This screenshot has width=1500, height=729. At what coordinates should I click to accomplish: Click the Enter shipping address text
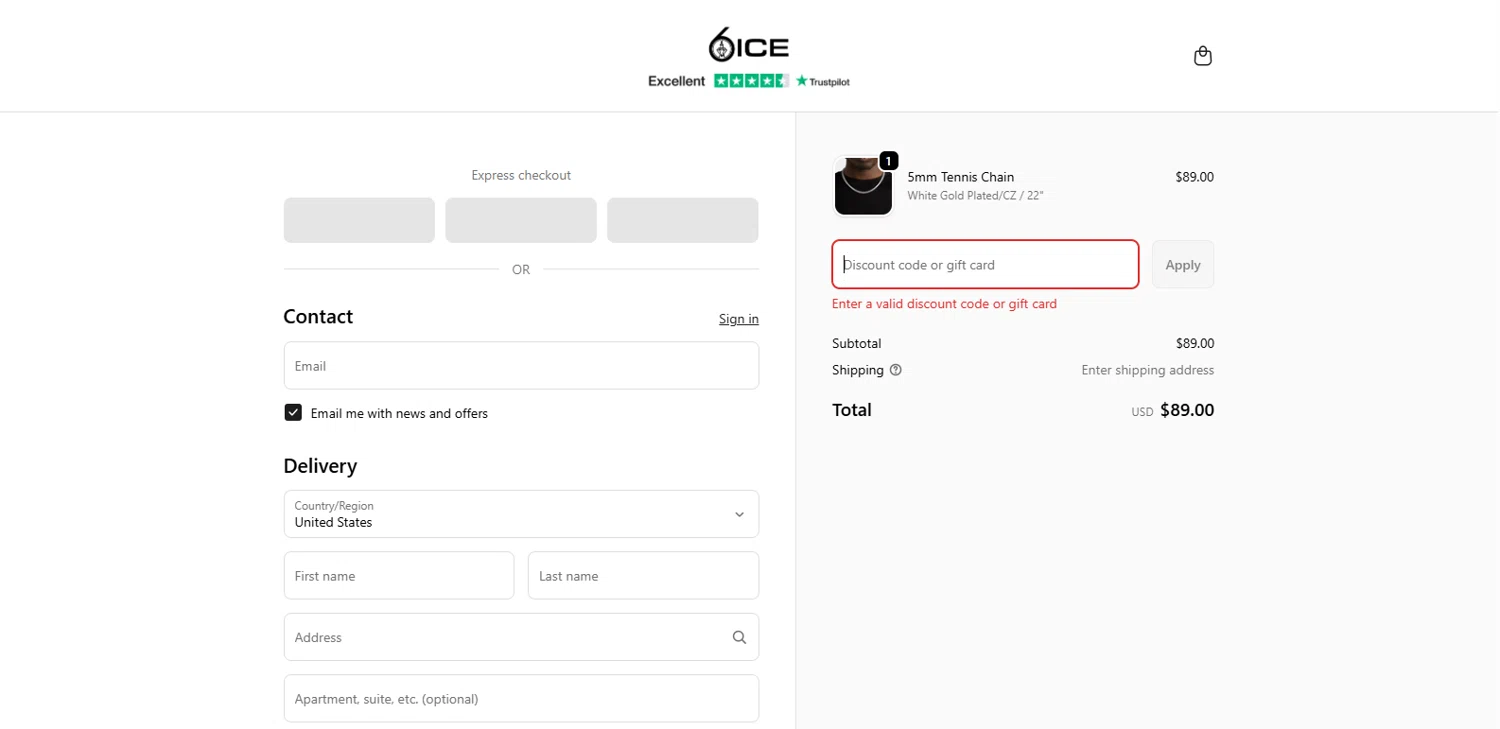1147,370
